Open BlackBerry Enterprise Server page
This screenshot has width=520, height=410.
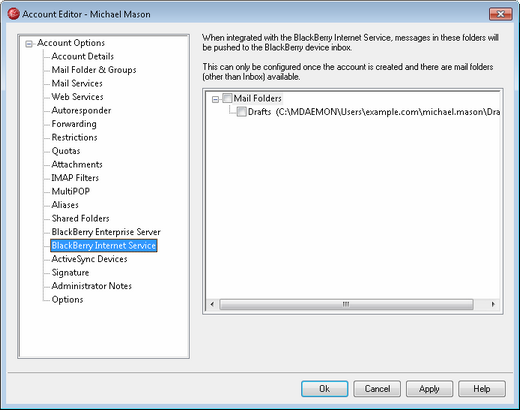point(106,232)
